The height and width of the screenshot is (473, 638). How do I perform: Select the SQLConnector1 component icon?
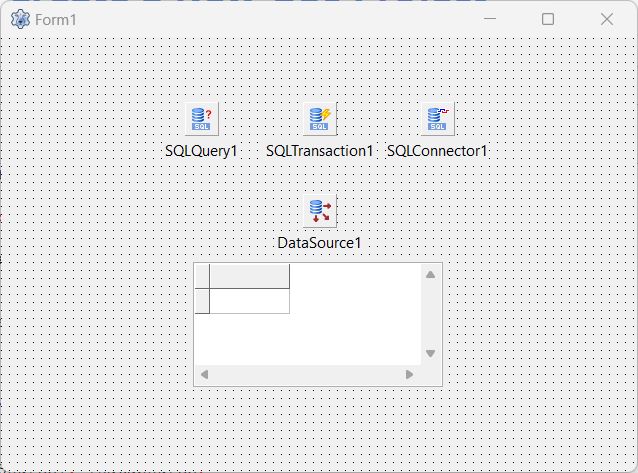coord(437,118)
